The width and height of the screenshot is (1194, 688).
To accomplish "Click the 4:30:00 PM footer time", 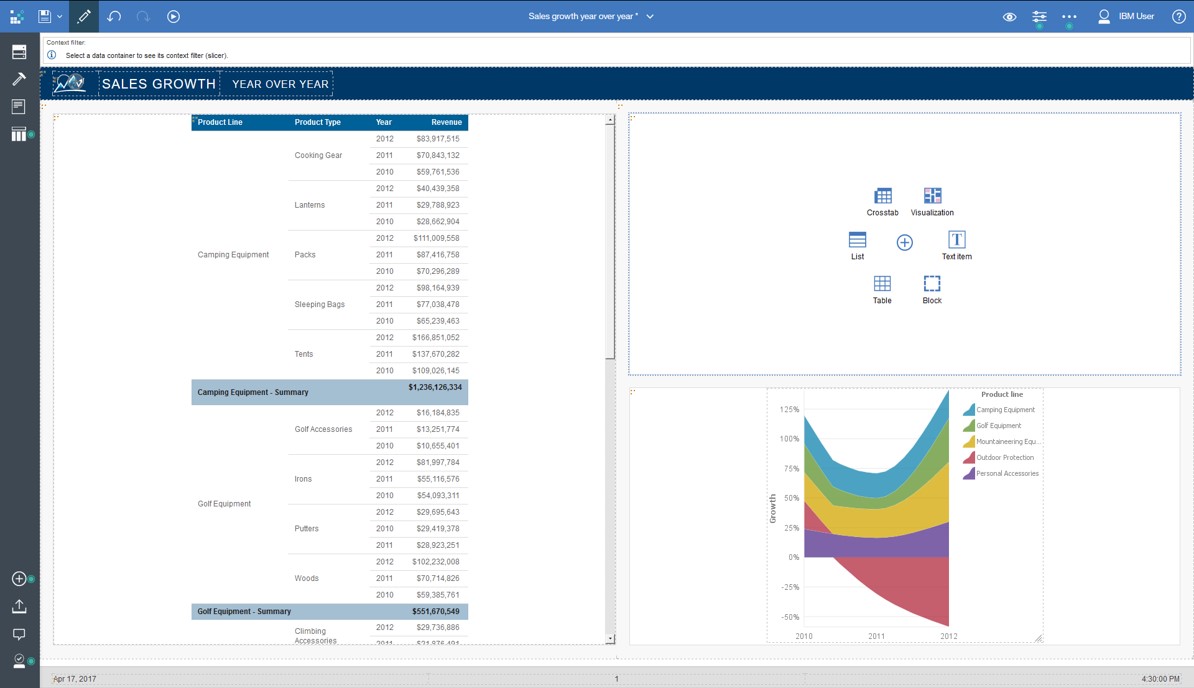I will tap(1160, 679).
